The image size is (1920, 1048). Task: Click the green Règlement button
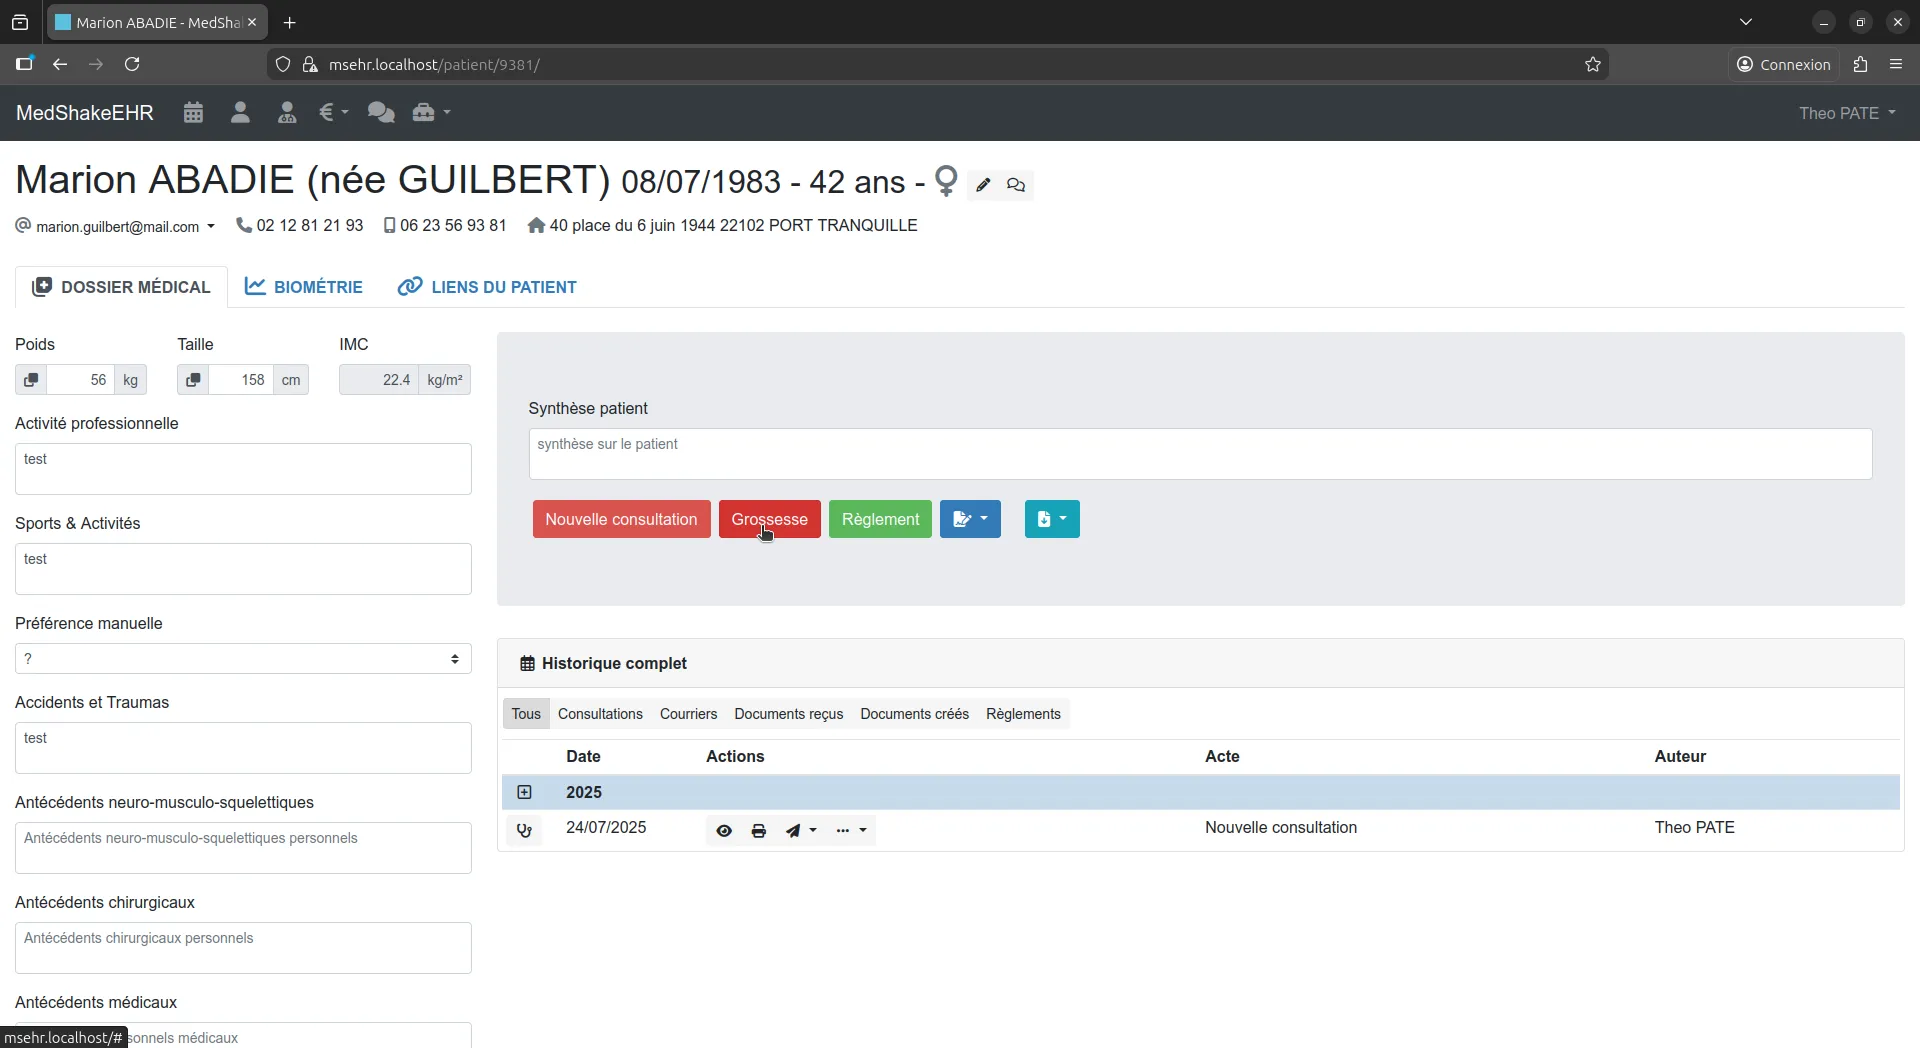(x=880, y=520)
